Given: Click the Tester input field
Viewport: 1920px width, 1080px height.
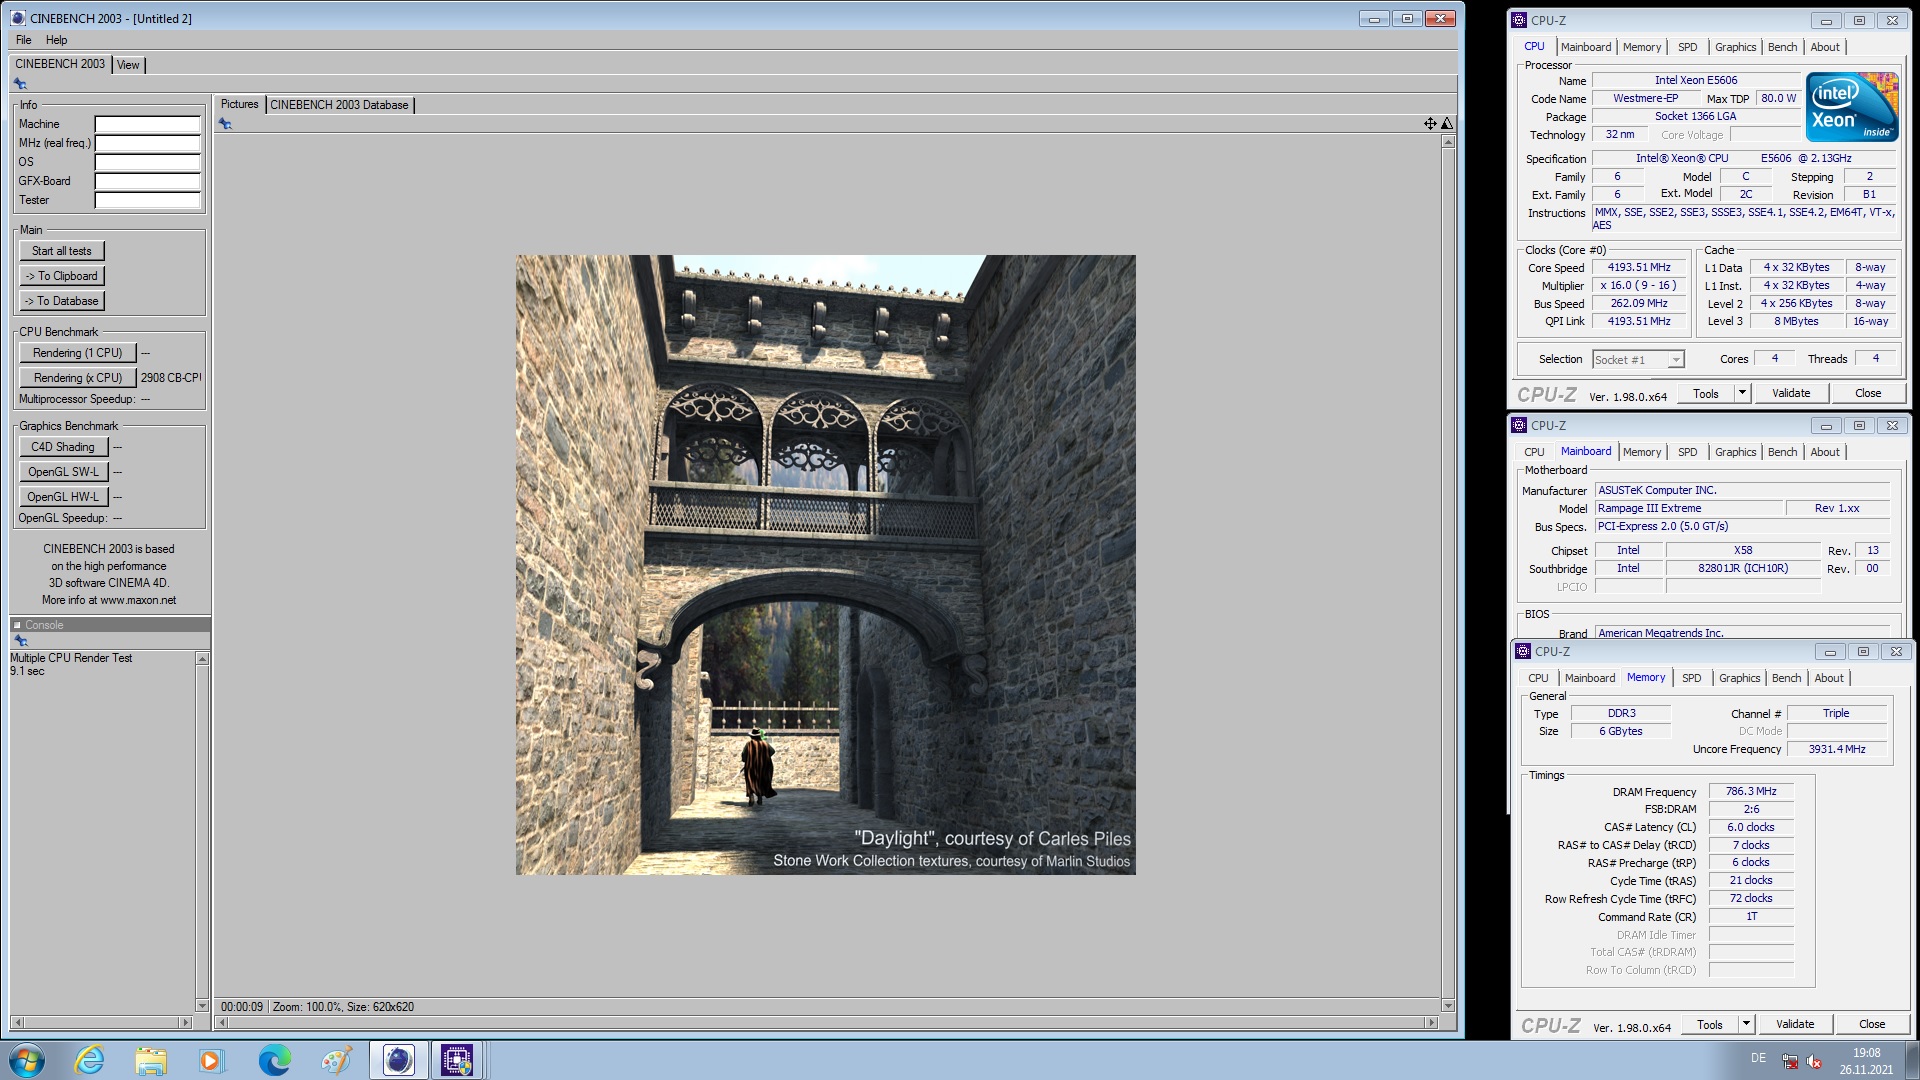Looking at the screenshot, I should click(148, 200).
